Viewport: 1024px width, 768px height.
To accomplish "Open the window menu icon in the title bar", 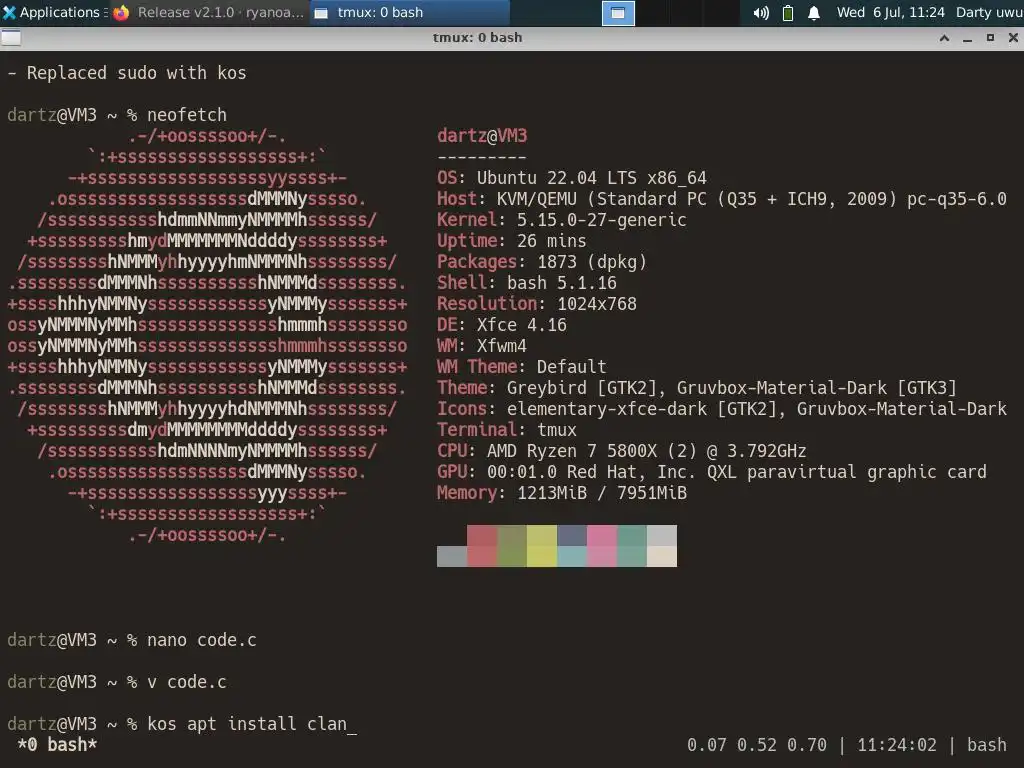I will [x=11, y=37].
